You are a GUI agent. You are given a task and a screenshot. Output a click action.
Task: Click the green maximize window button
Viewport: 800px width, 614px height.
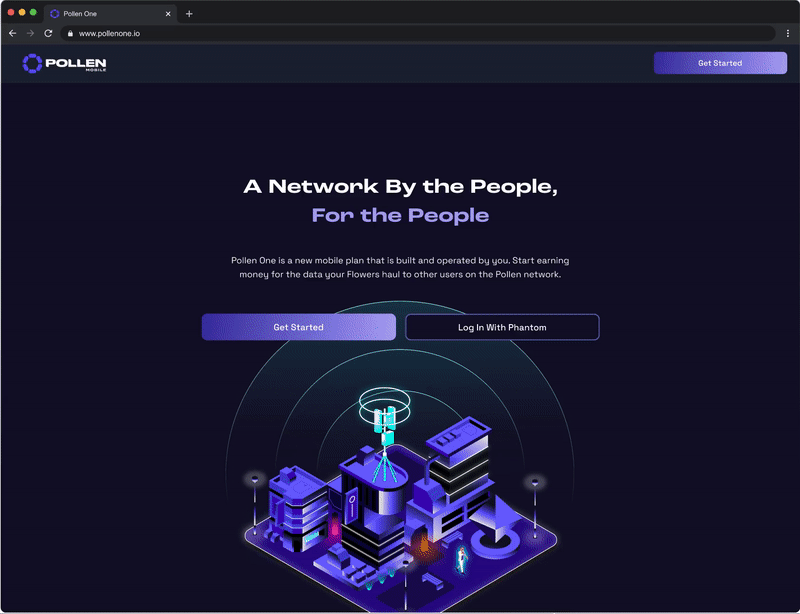tap(33, 12)
